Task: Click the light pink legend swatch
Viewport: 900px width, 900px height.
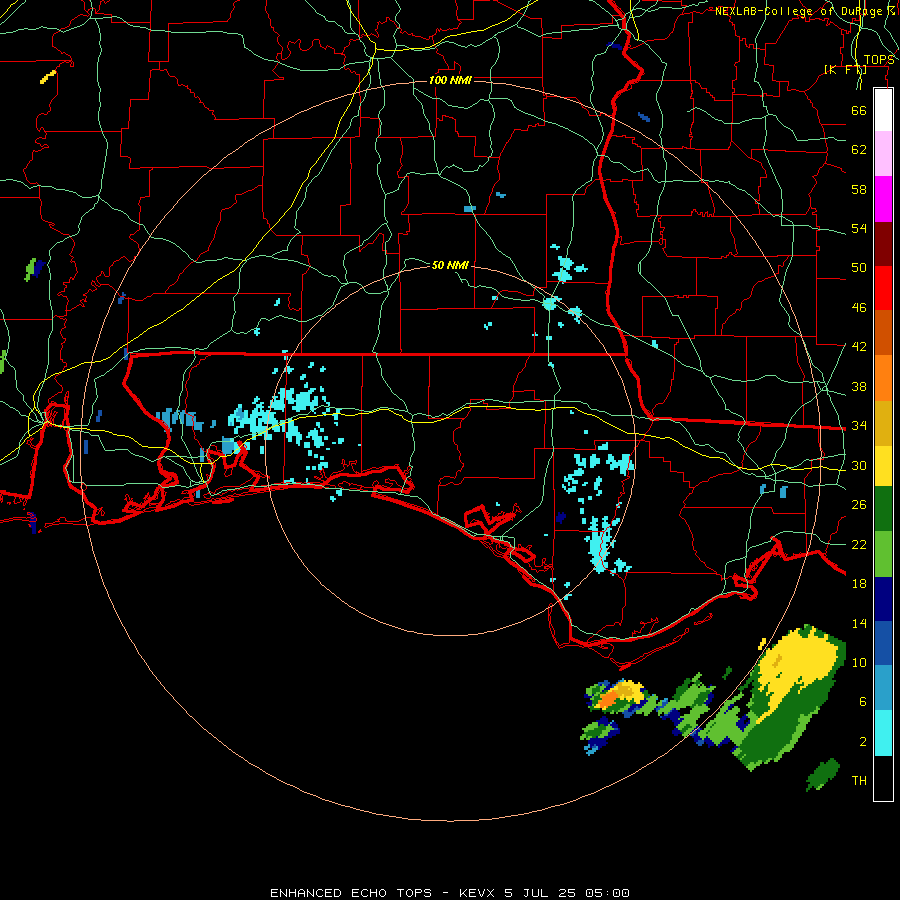Action: pyautogui.click(x=883, y=154)
